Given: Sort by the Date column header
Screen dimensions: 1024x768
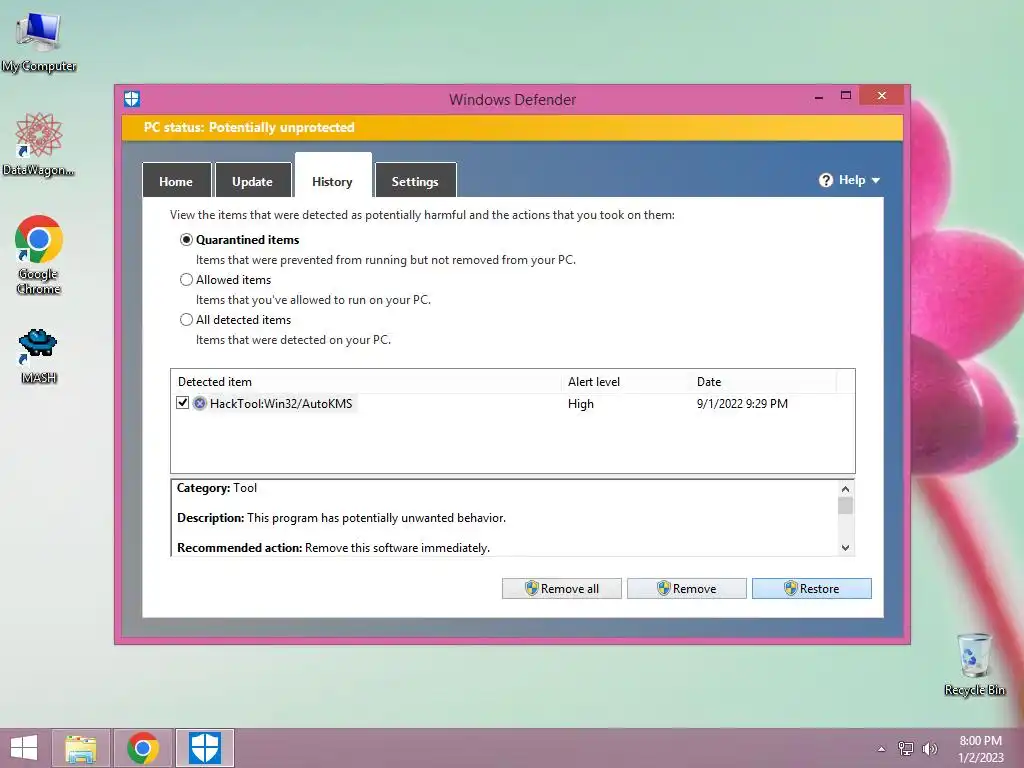Looking at the screenshot, I should pyautogui.click(x=763, y=381).
